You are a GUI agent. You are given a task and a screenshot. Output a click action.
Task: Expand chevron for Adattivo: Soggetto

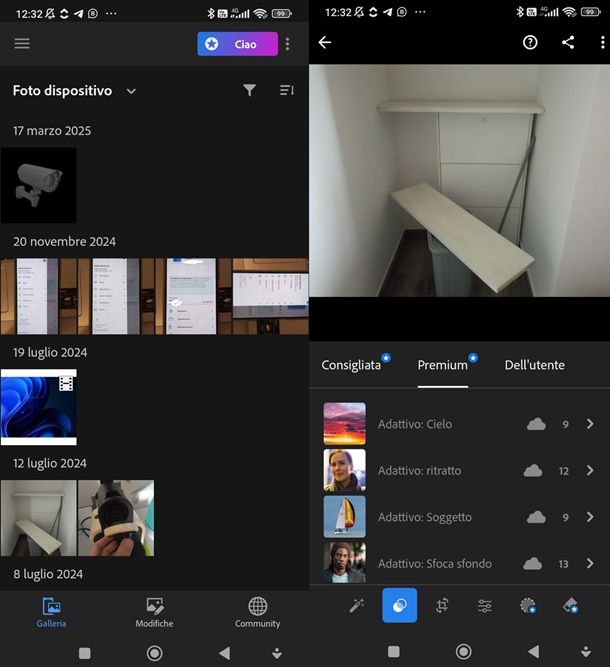[x=590, y=517]
